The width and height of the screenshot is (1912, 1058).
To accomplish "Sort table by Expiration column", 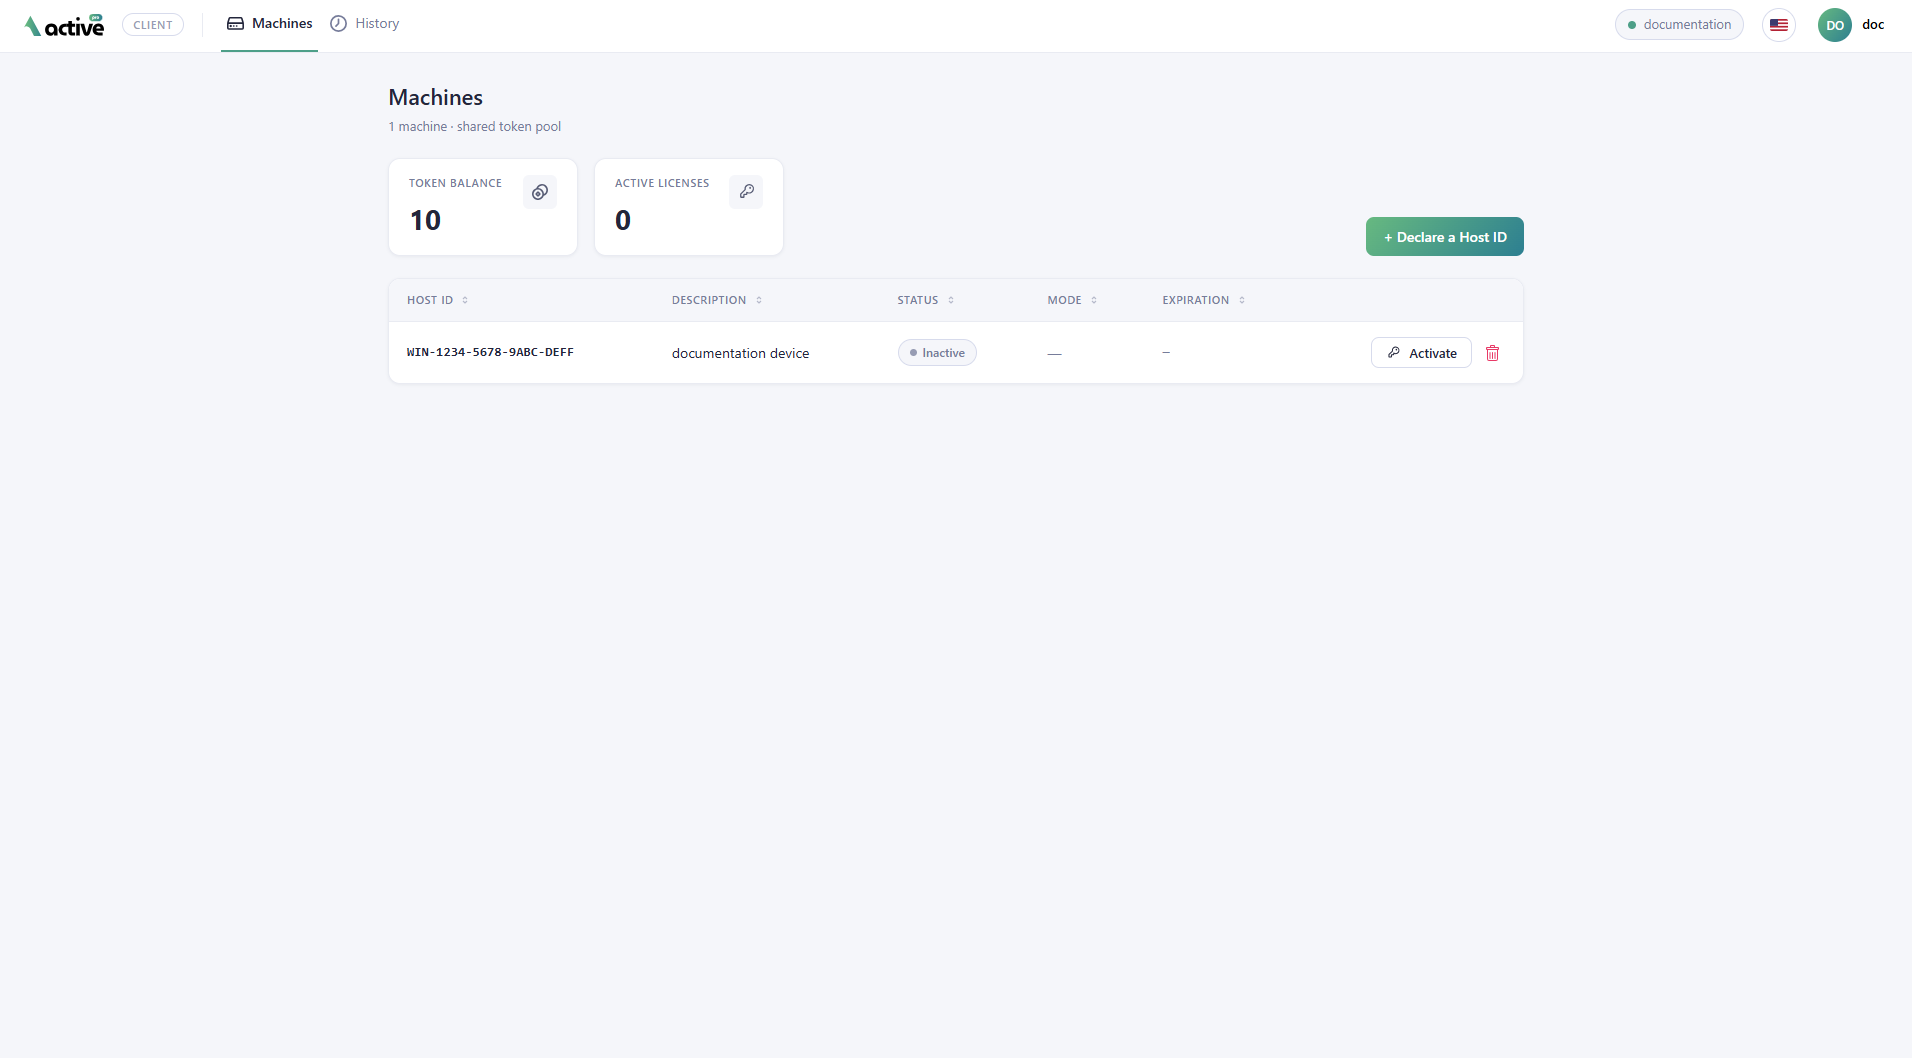I will 1203,300.
